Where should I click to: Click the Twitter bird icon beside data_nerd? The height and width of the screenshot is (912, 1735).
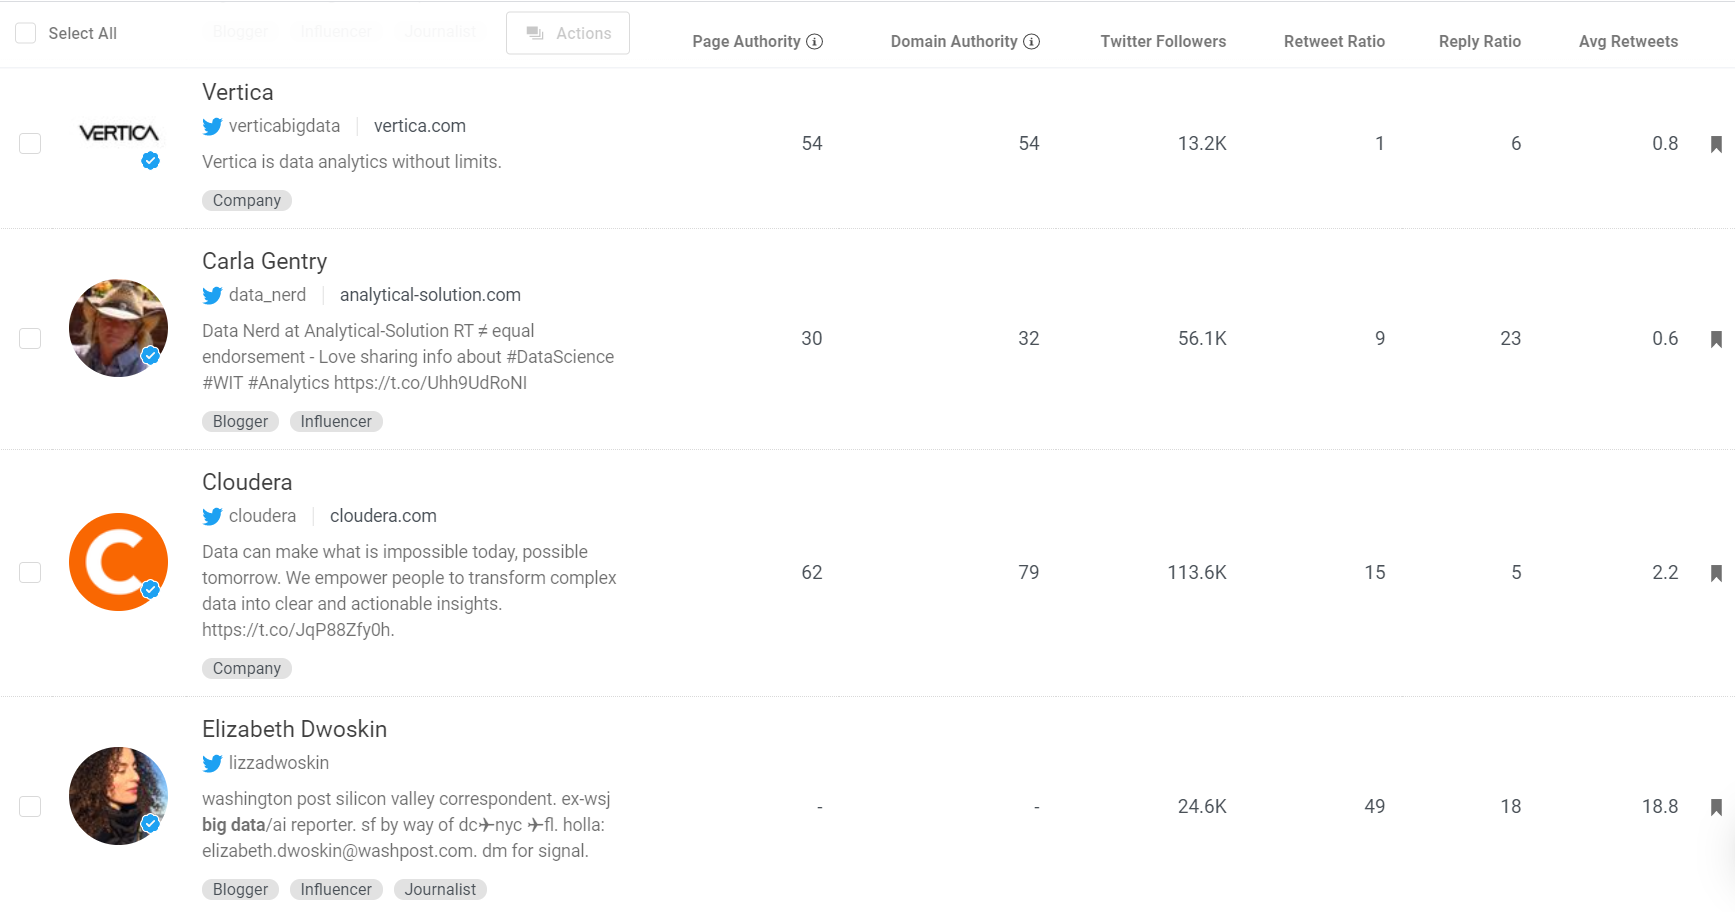coord(212,295)
